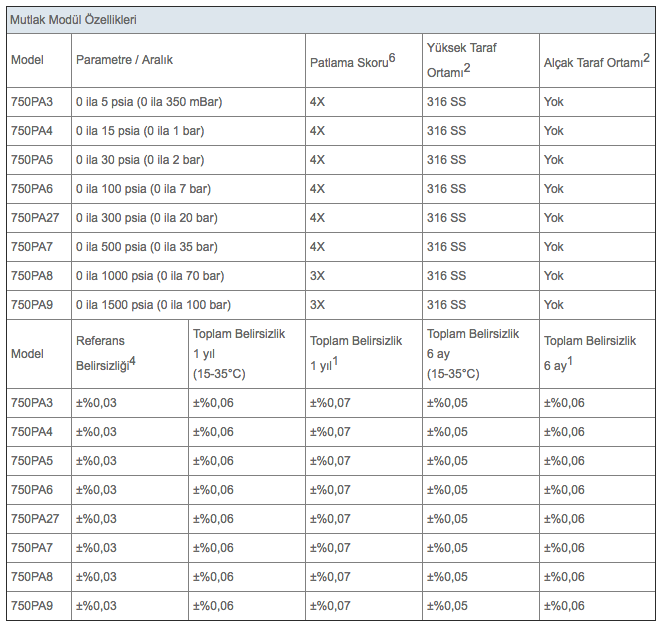
Task: Click the 'Yüksek Taraf Ortamı' header
Action: click(461, 60)
